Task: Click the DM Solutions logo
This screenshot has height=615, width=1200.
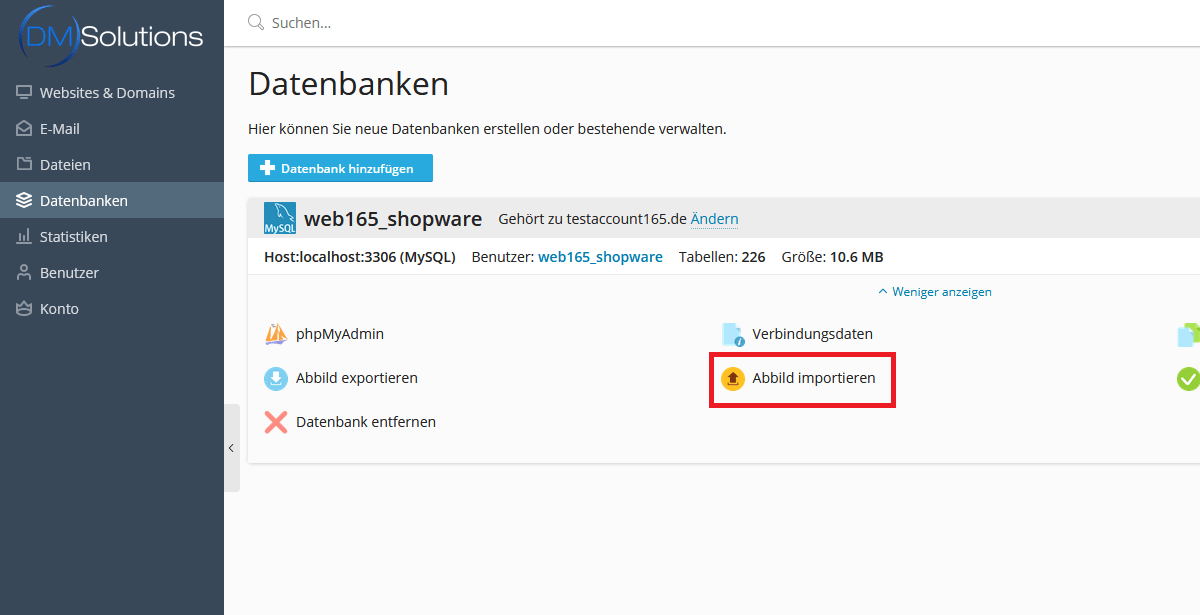Action: coord(111,36)
